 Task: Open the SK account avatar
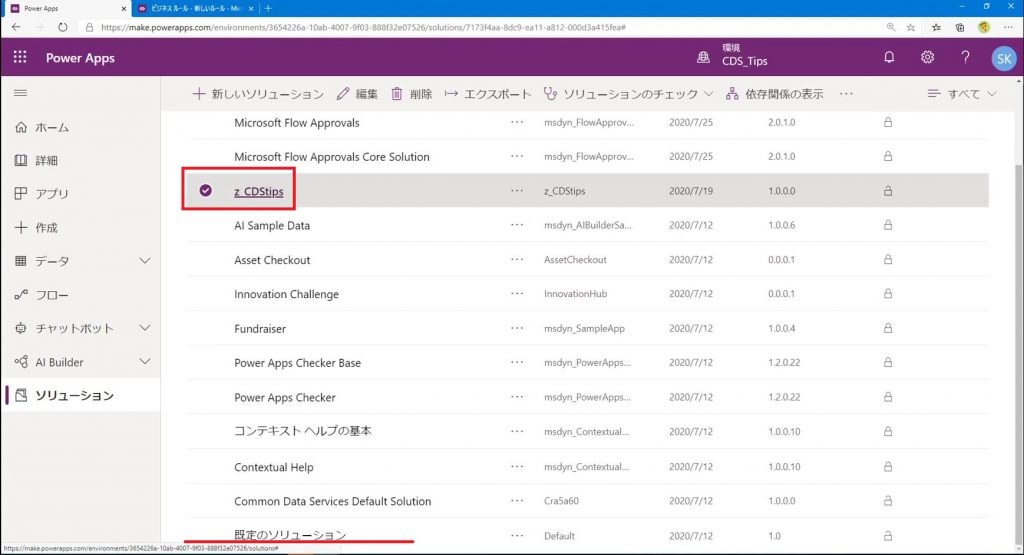[x=1004, y=59]
